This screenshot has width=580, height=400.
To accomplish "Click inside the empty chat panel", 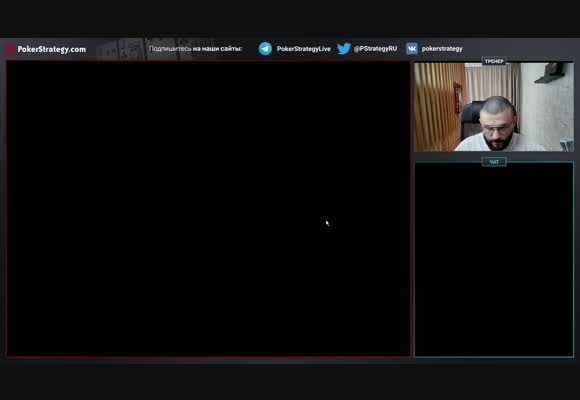I will [494, 260].
